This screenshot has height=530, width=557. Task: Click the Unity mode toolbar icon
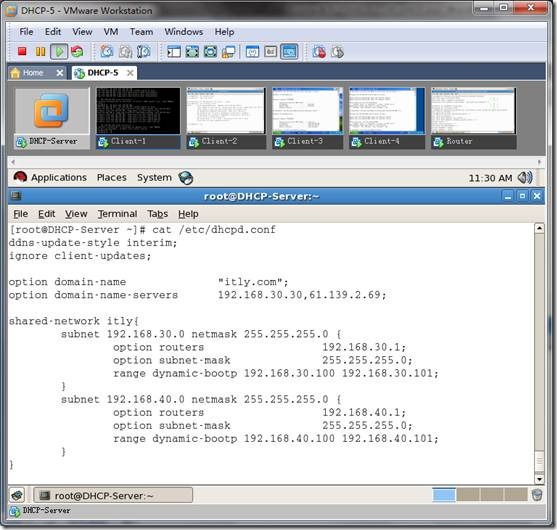tap(228, 52)
